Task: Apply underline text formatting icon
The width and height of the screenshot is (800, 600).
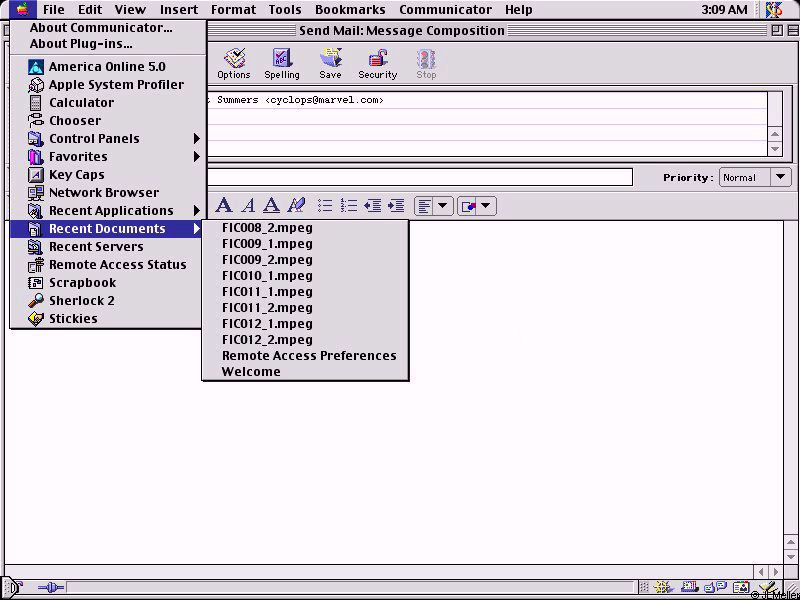Action: (271, 206)
